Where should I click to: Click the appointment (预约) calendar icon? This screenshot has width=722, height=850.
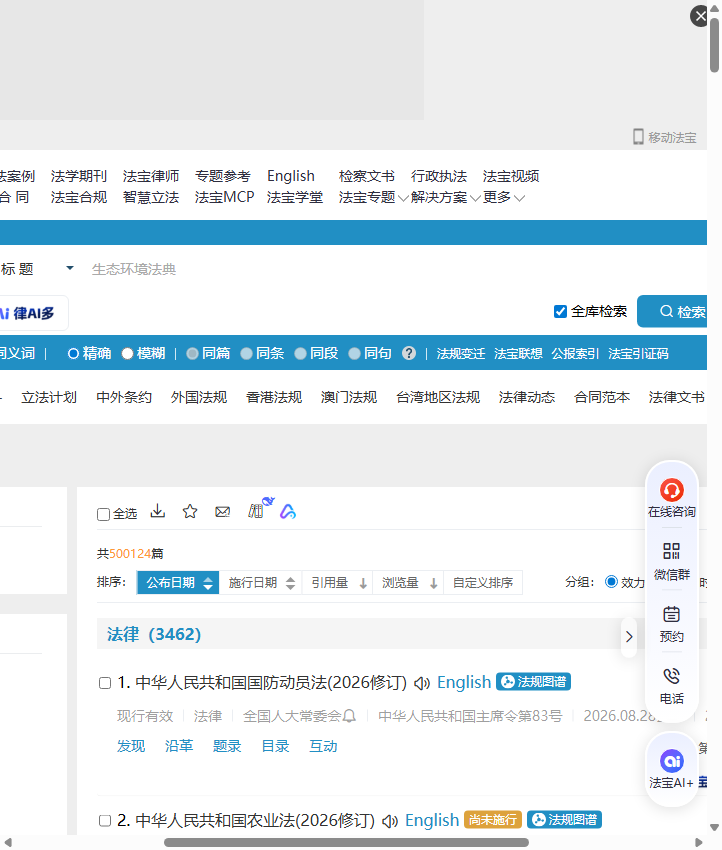[x=671, y=614]
